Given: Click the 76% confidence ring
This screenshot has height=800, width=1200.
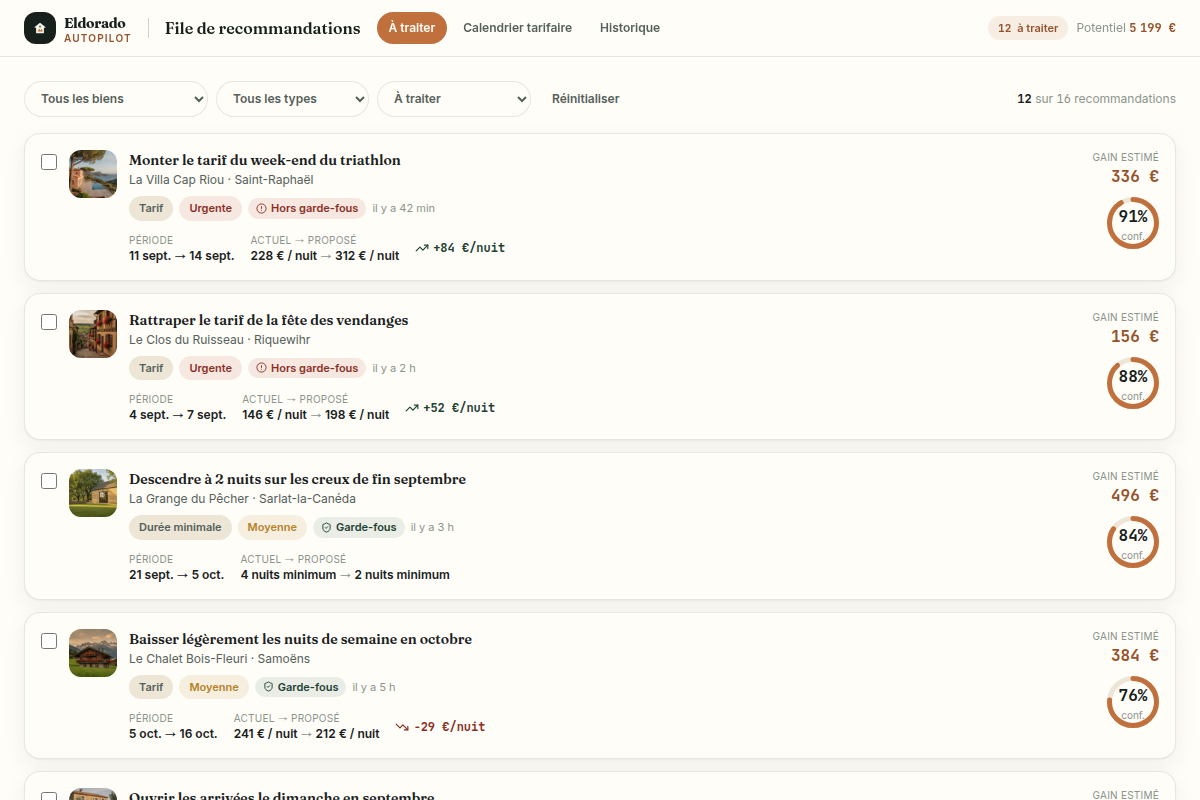Looking at the screenshot, I should pos(1133,702).
